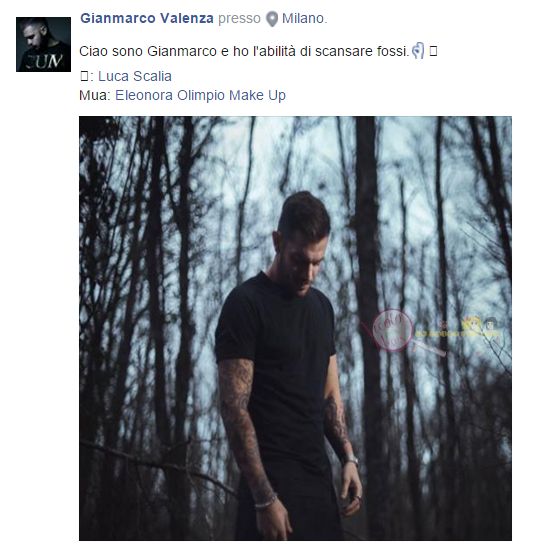Click the word presso in the header
Viewport: 541px width, 547px height.
(239, 18)
